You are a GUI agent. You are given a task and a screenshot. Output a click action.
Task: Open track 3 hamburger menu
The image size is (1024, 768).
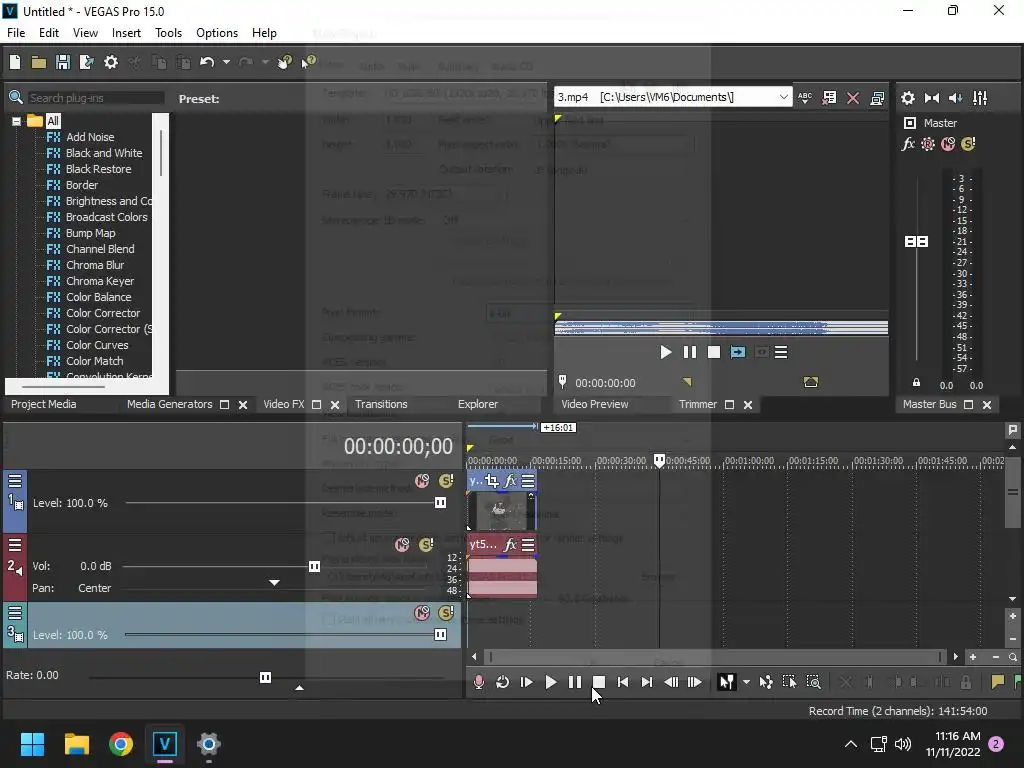tap(15, 613)
